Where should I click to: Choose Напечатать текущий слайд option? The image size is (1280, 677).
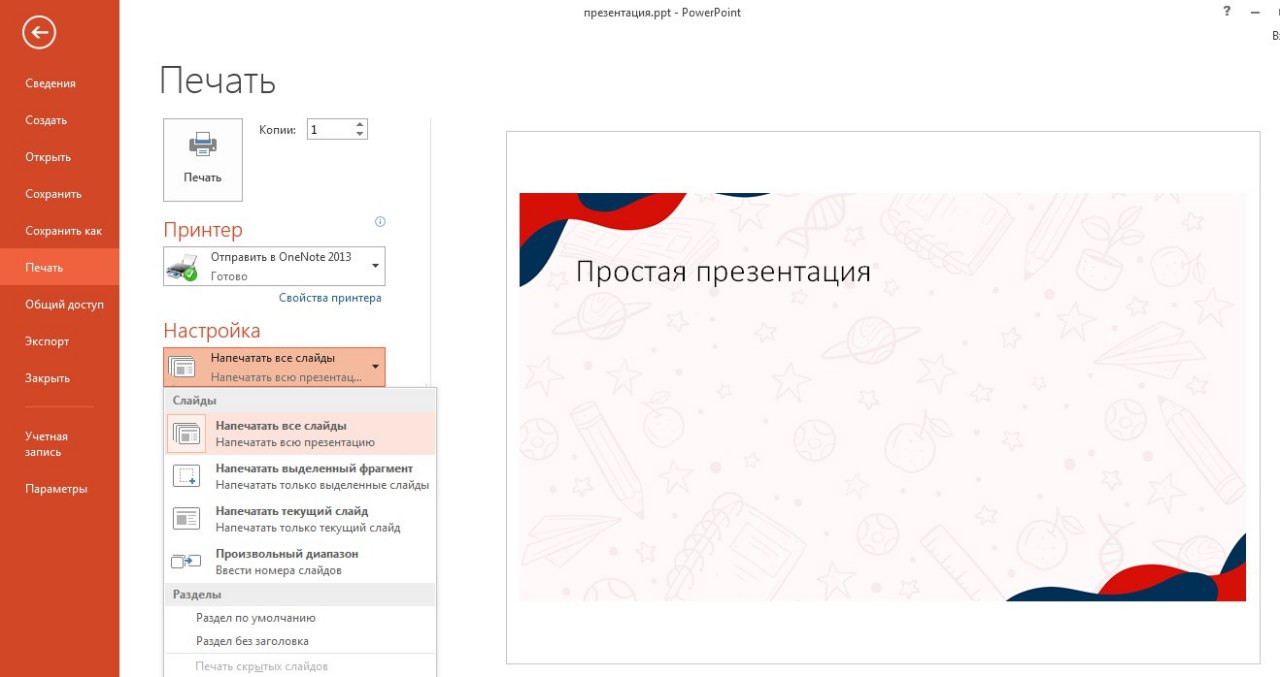point(300,519)
